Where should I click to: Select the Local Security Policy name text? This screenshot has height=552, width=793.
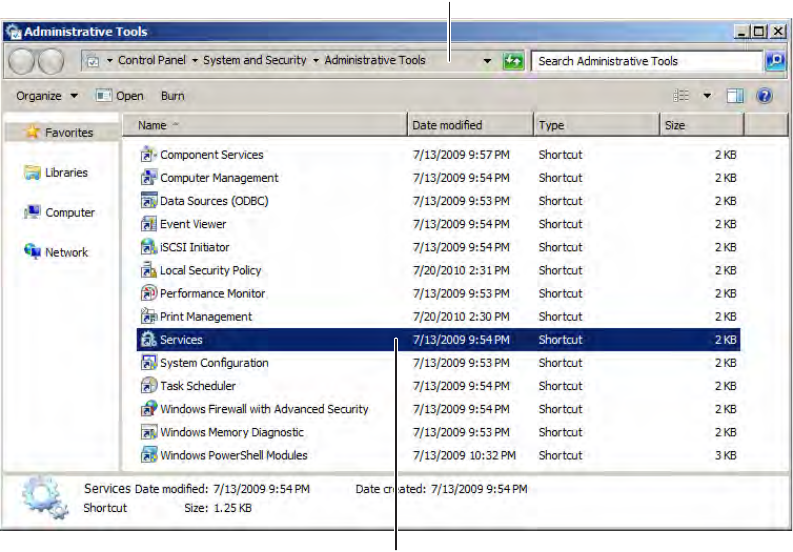(210, 270)
